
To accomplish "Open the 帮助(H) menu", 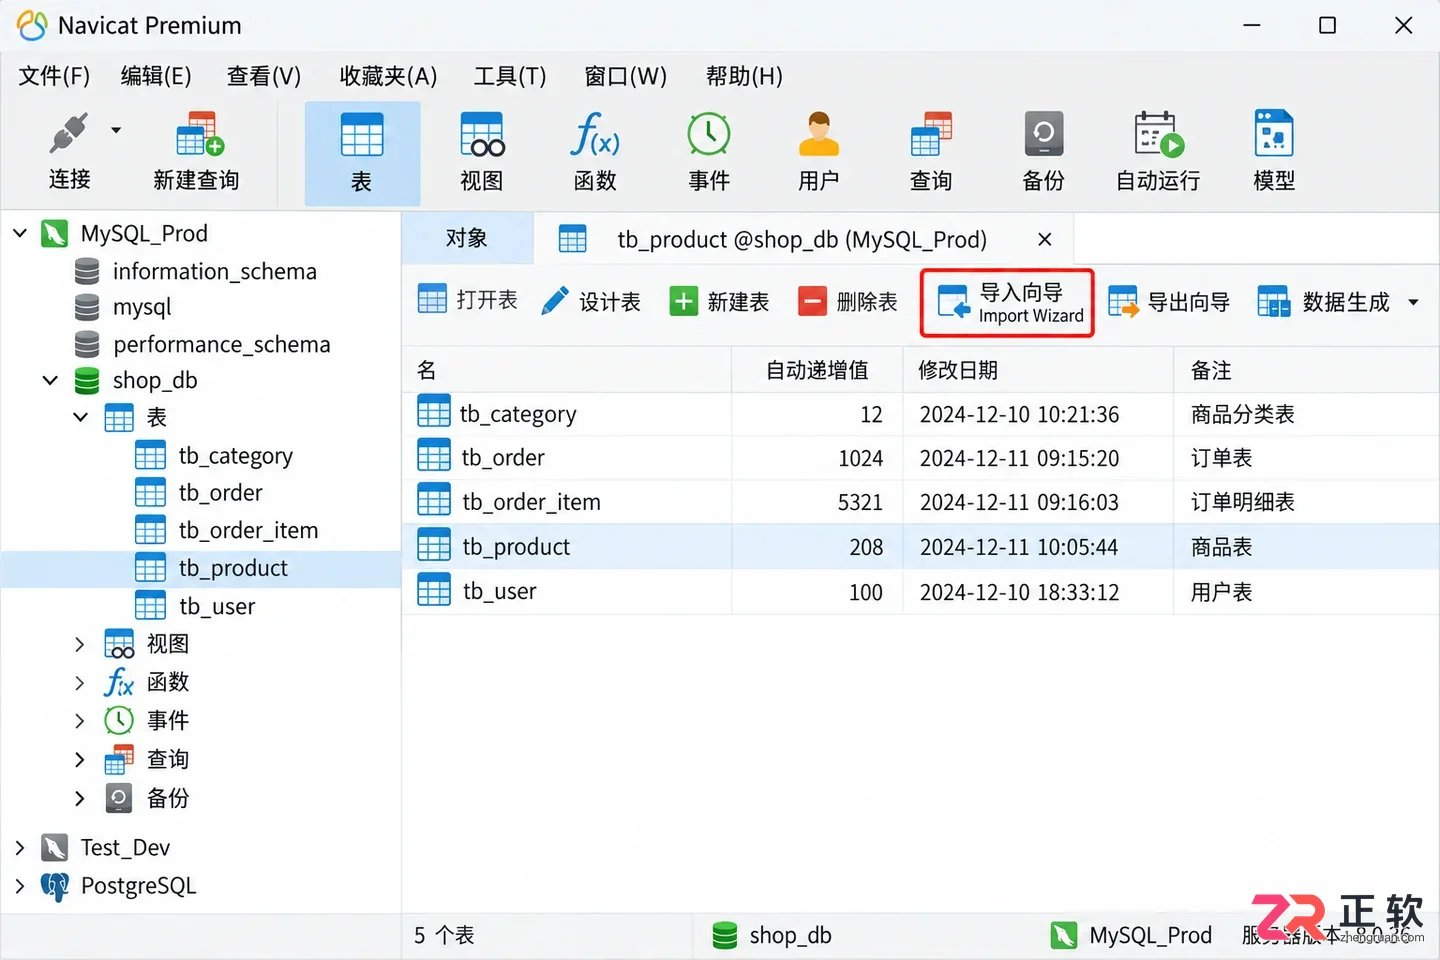I will (744, 76).
